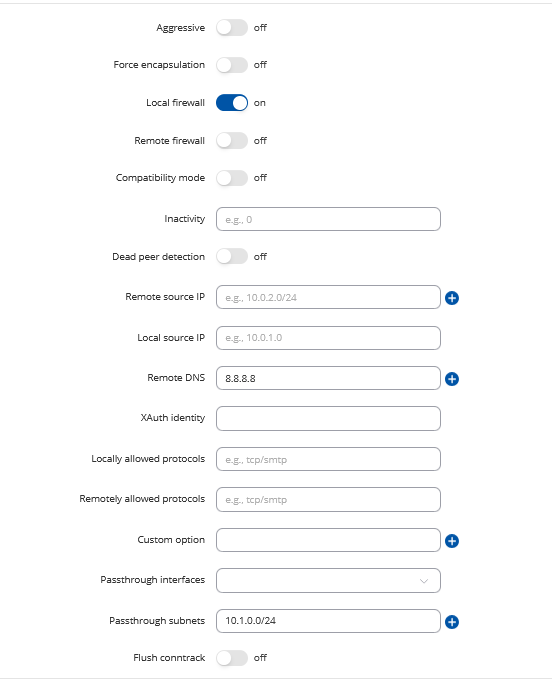Enable the Aggressive toggle
This screenshot has width=552, height=683.
(232, 28)
